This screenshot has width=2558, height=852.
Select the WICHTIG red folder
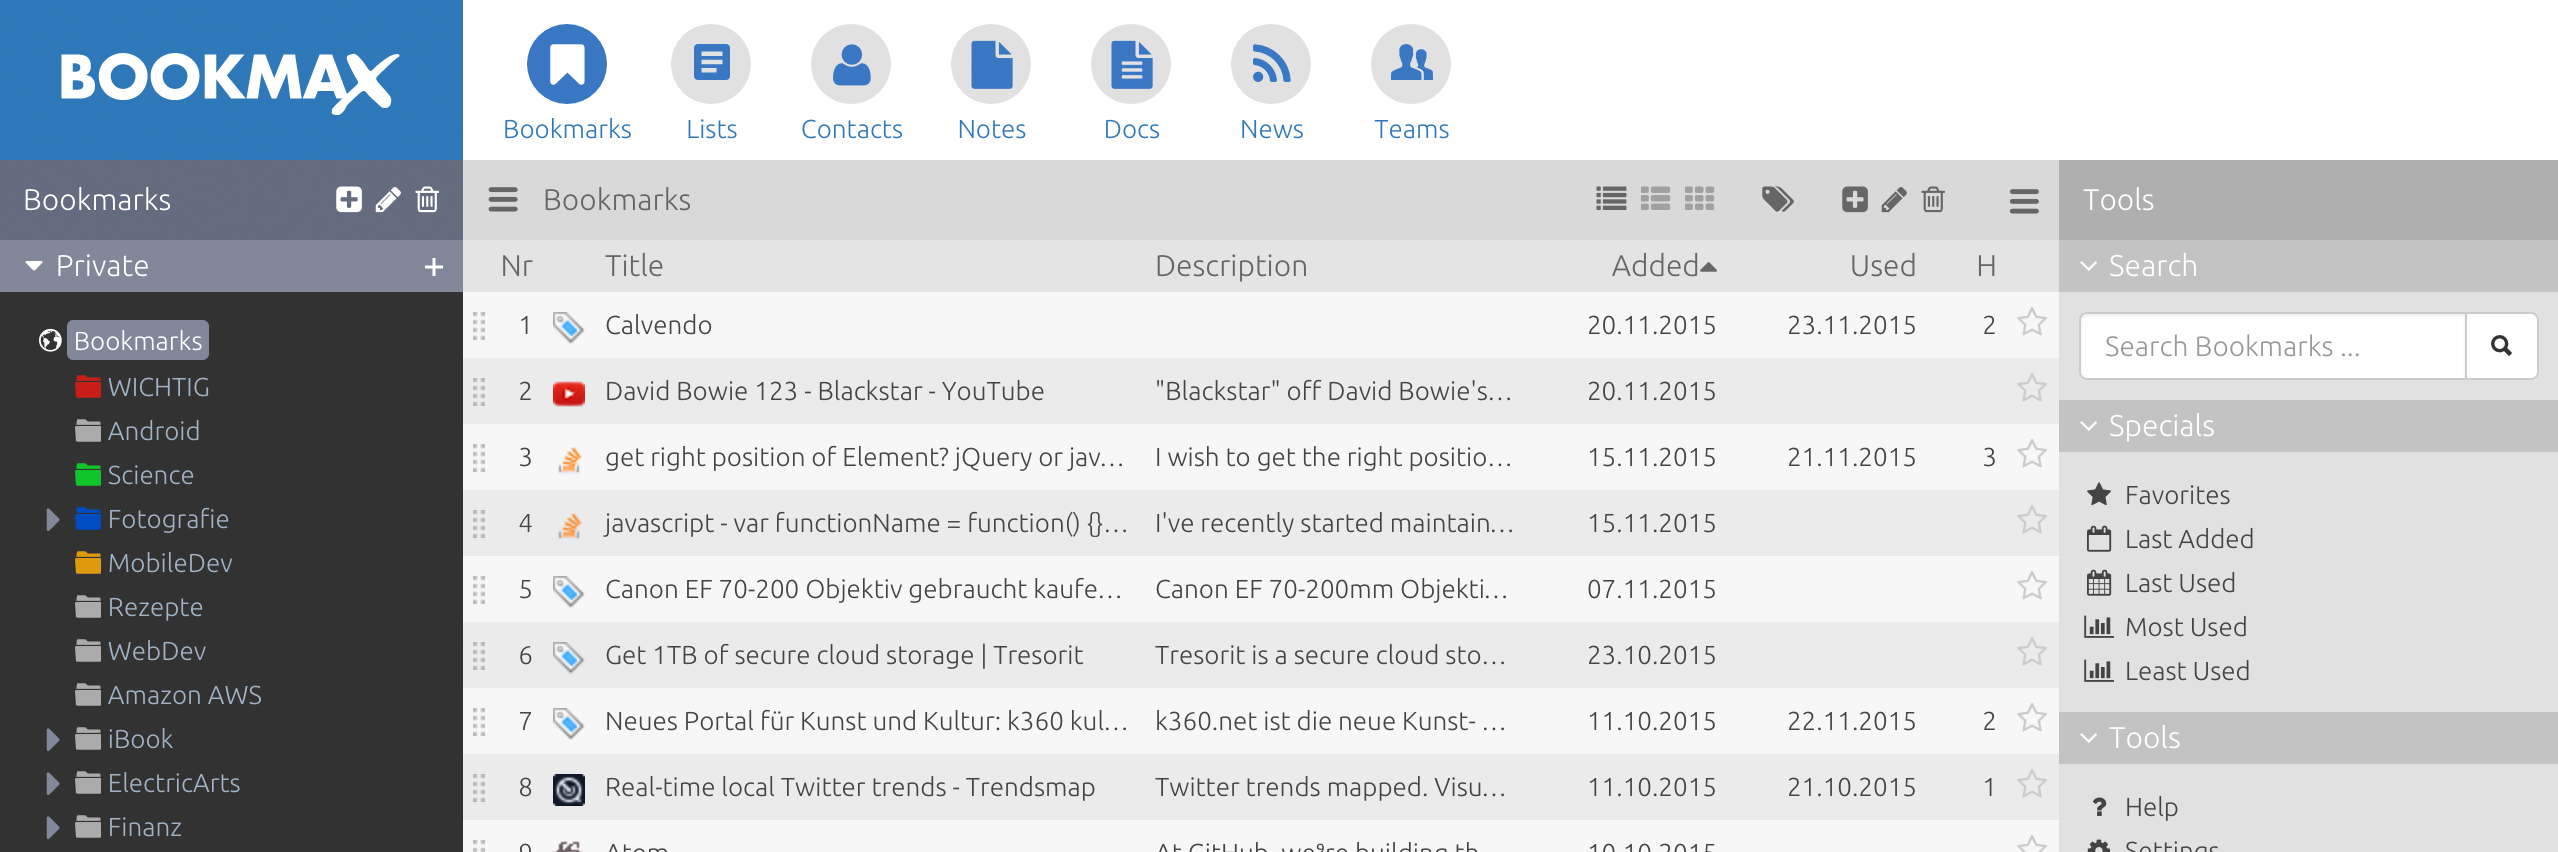point(142,387)
